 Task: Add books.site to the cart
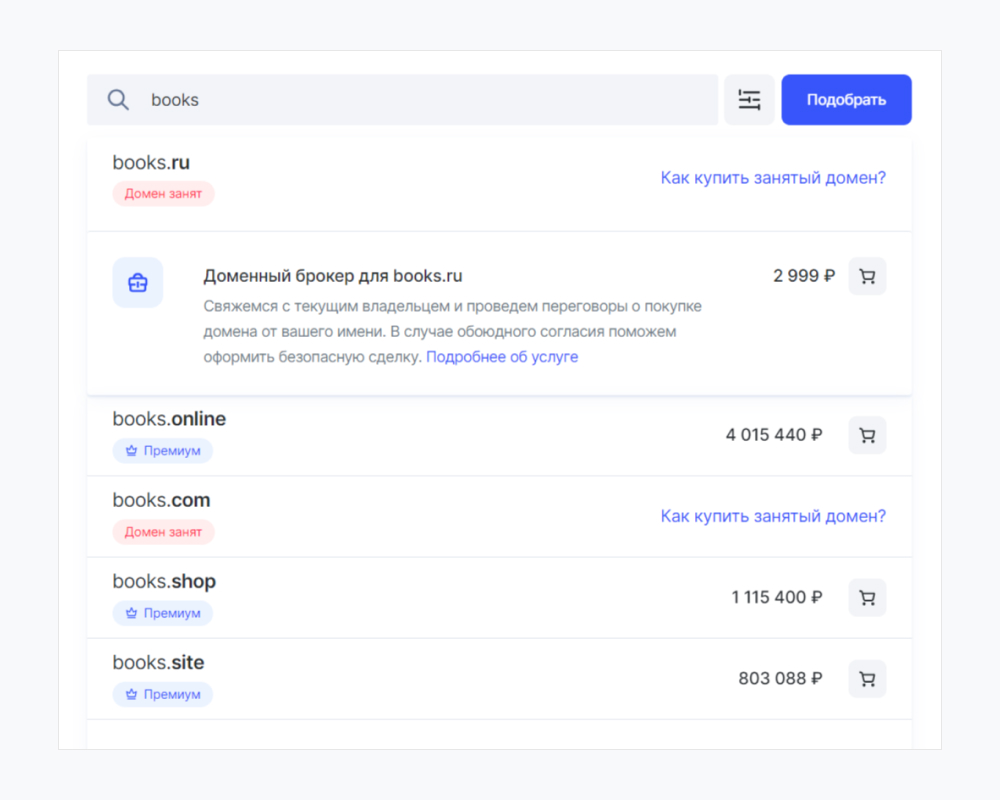pos(867,678)
